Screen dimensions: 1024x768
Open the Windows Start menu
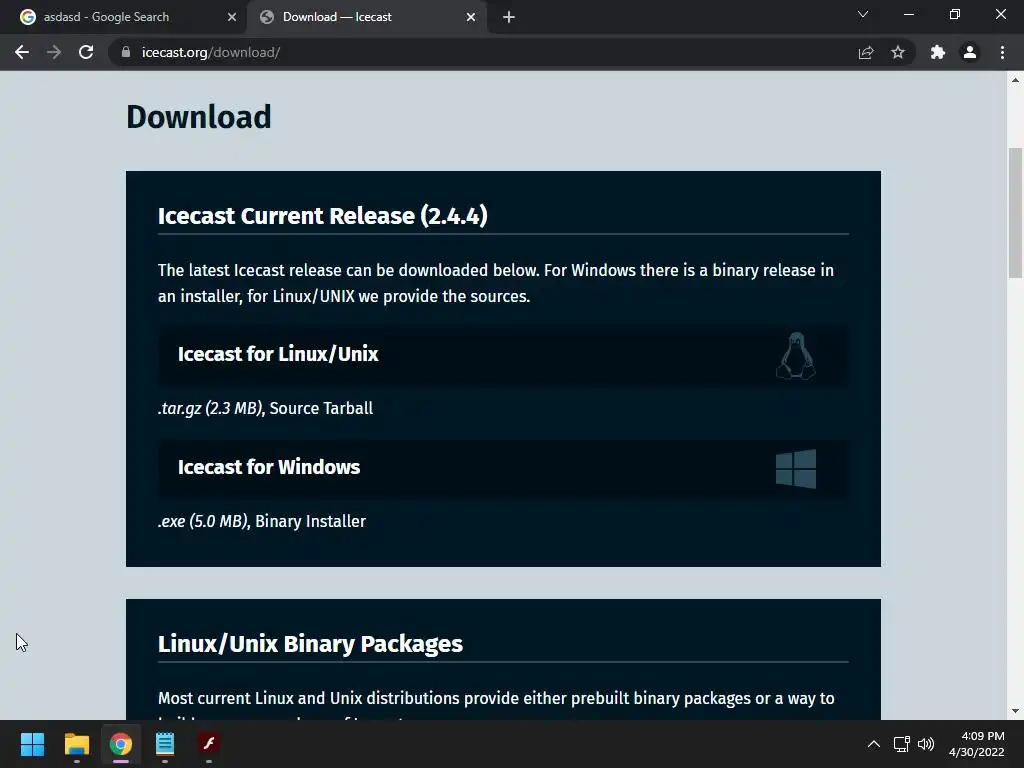pos(32,744)
